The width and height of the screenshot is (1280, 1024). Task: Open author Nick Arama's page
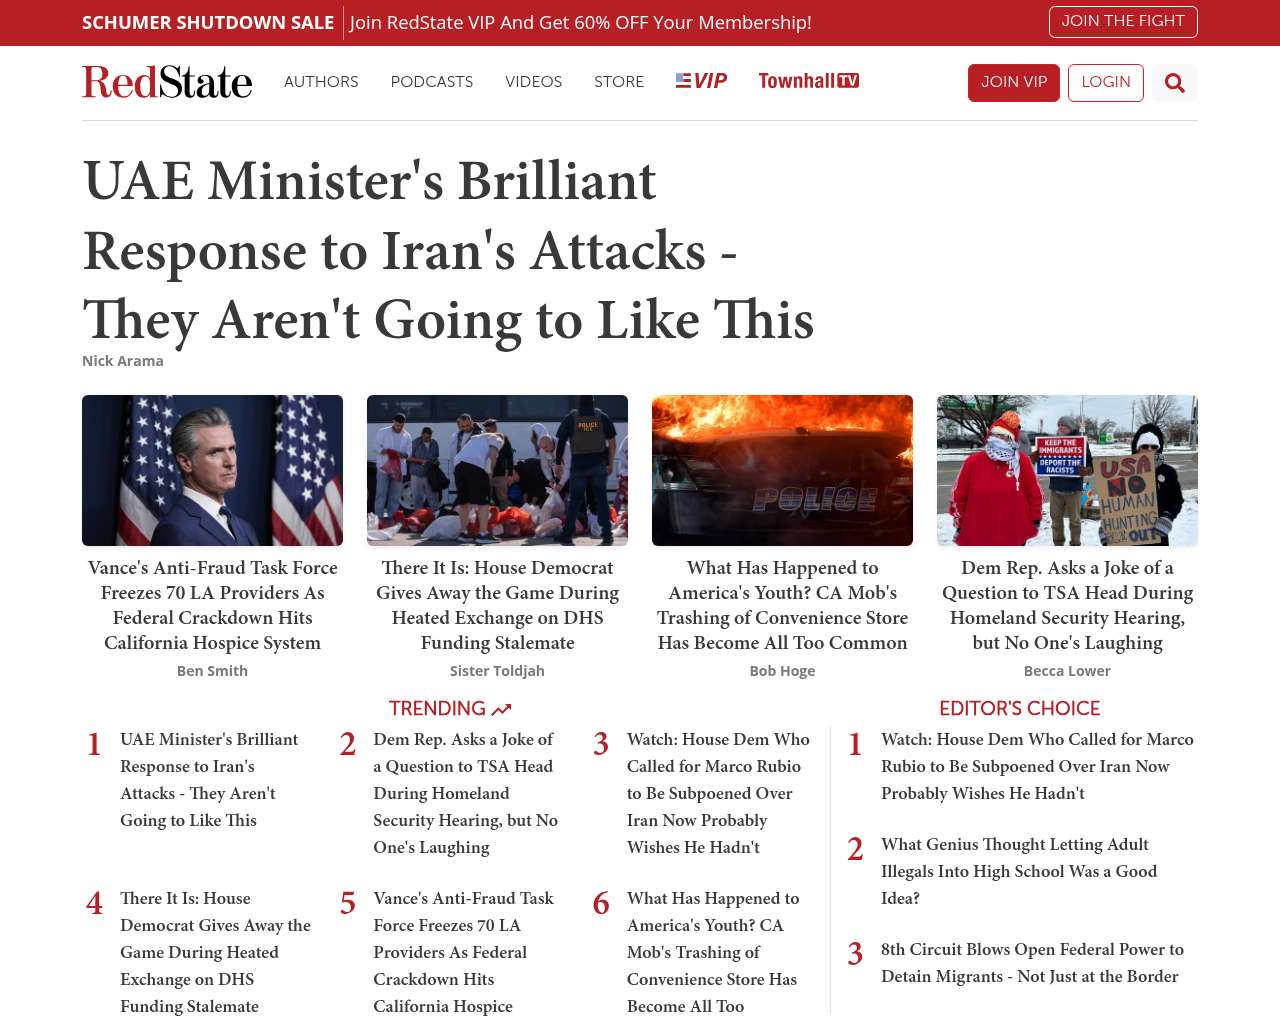123,361
